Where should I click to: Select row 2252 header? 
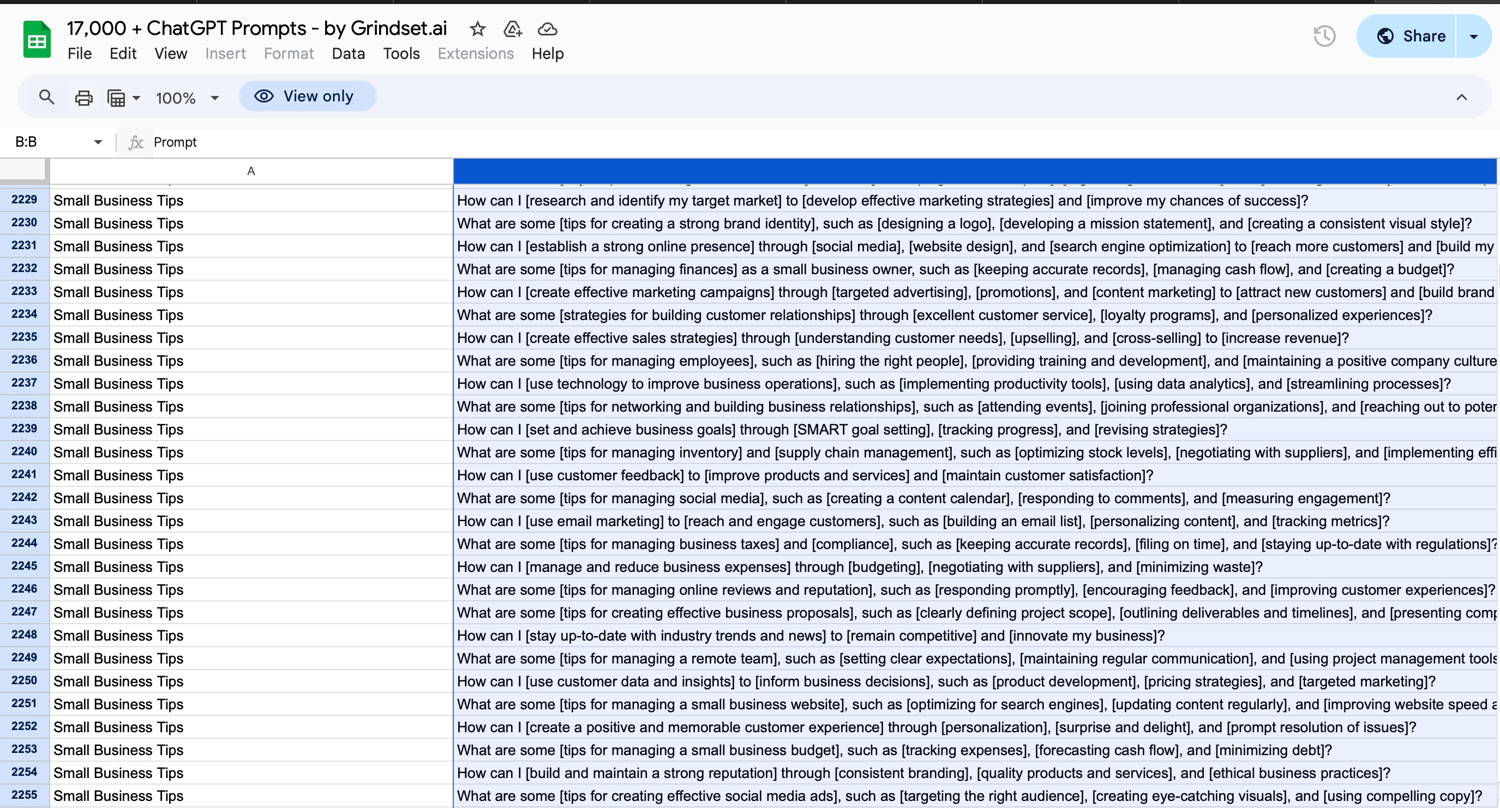(24, 727)
